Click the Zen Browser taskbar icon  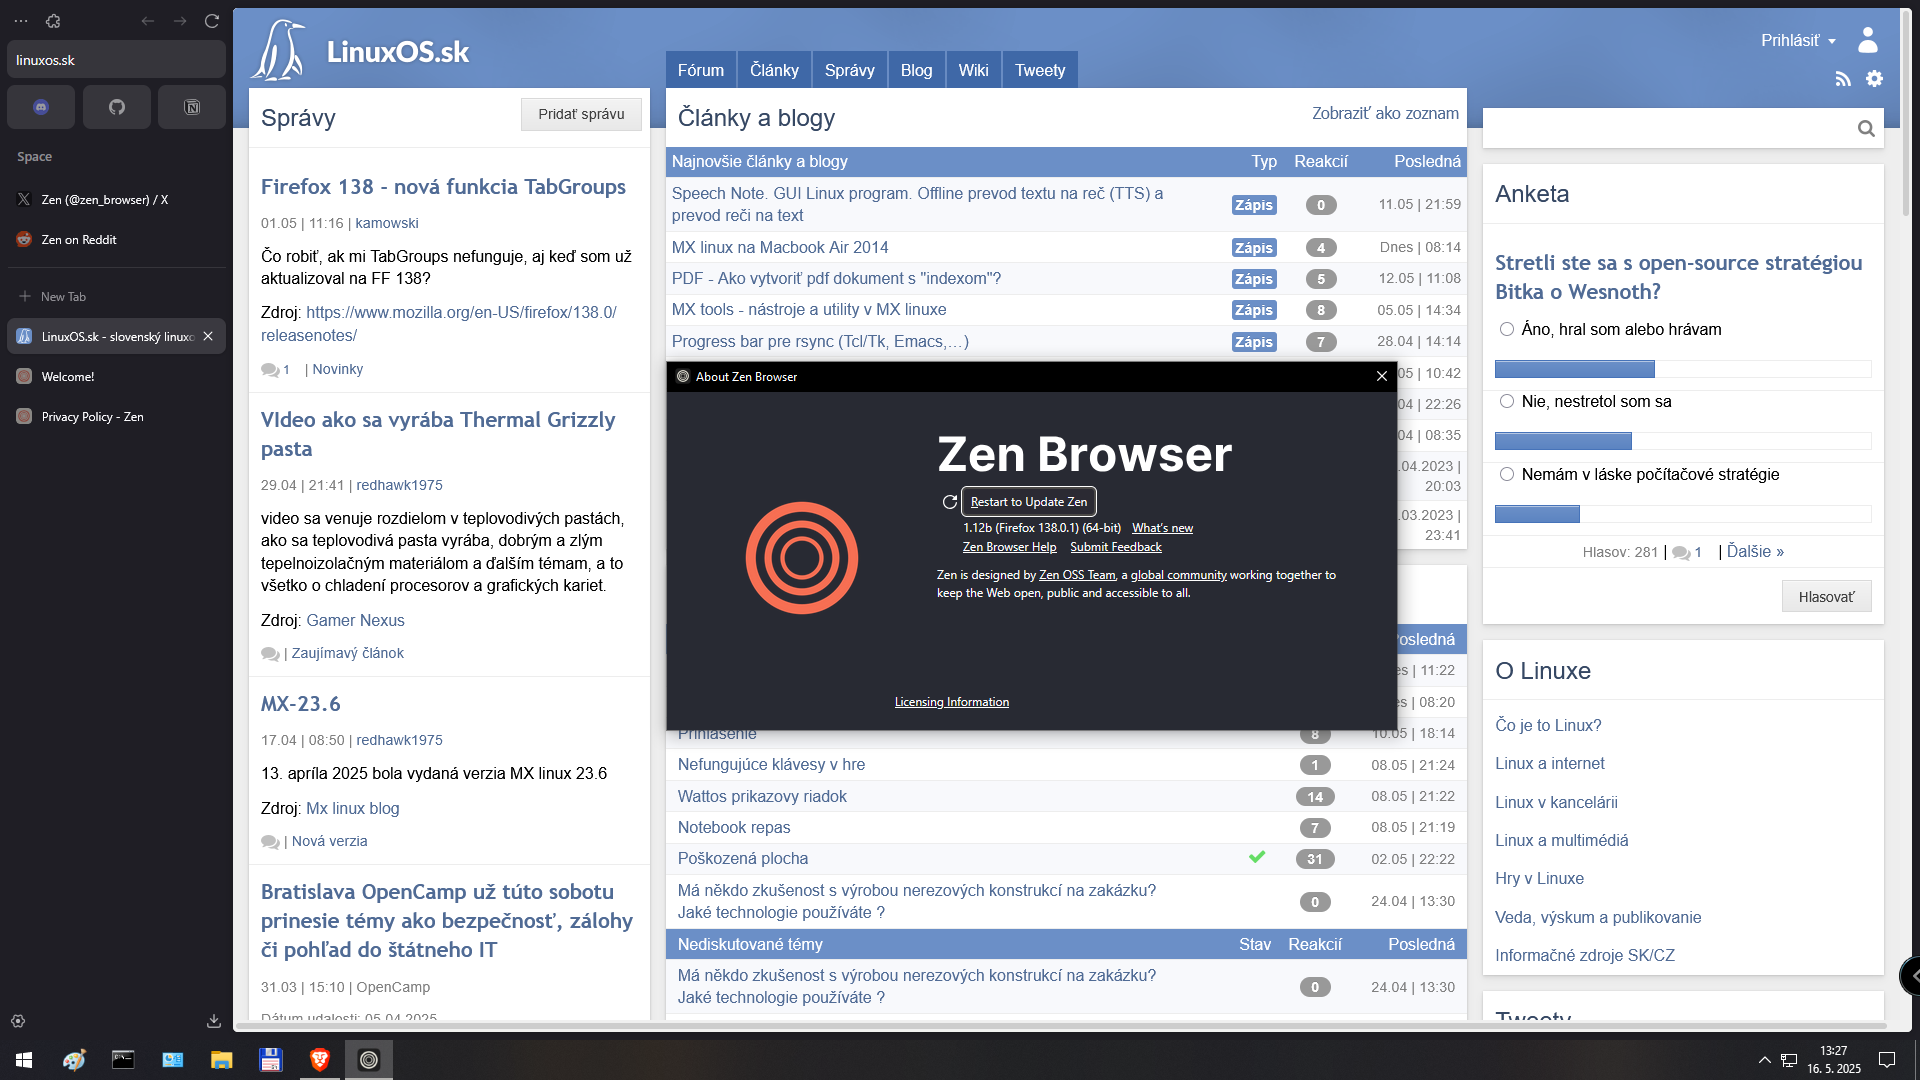369,1060
